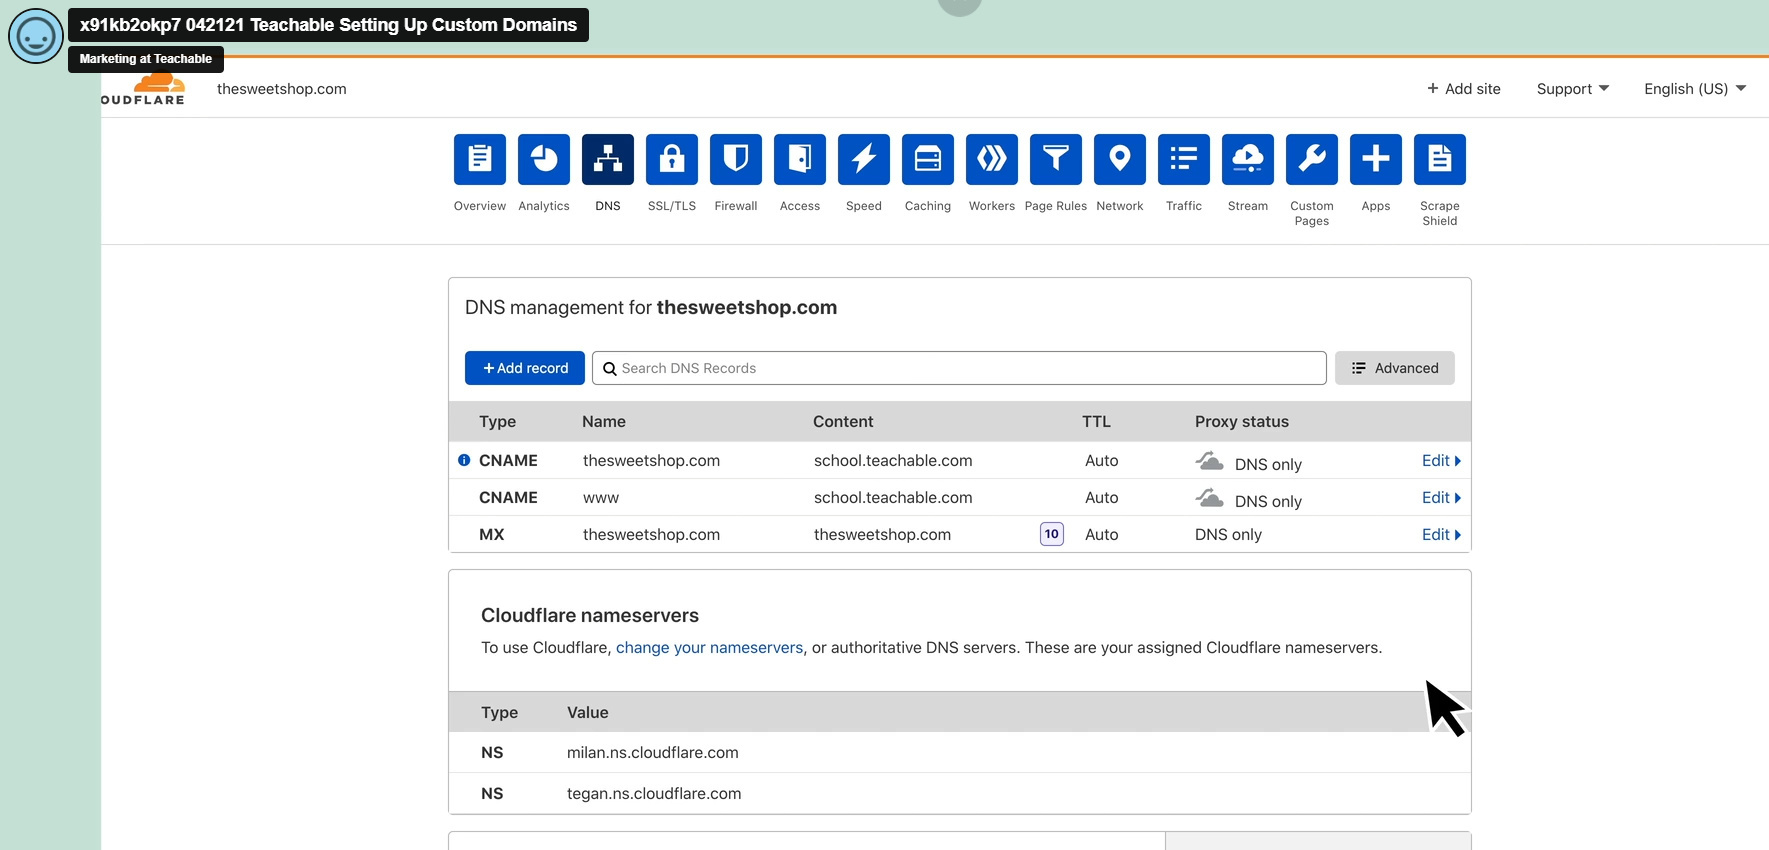Focus the Search DNS Records field
Screen dimensions: 1769x850
point(960,368)
